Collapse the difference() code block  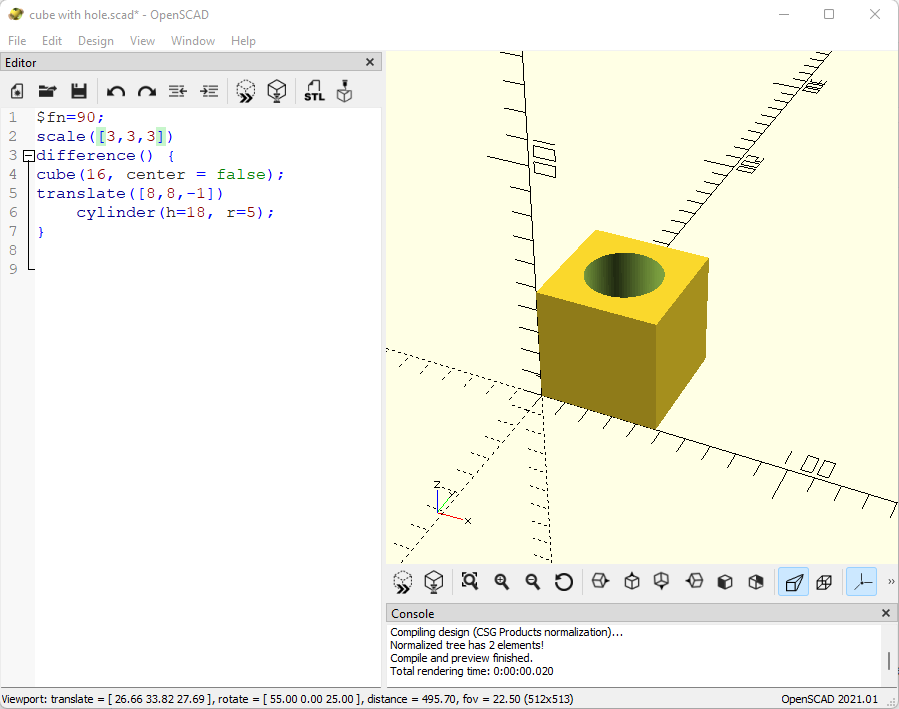[x=29, y=155]
